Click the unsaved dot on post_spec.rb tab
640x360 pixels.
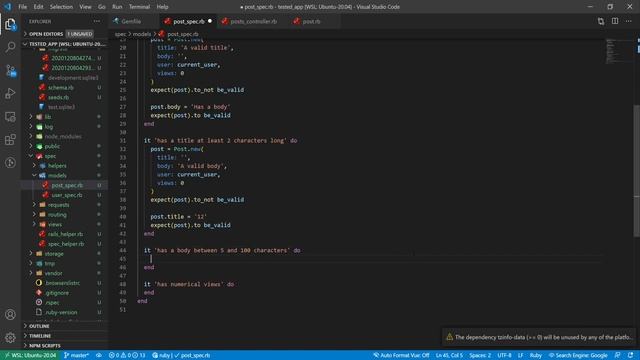(x=210, y=21)
